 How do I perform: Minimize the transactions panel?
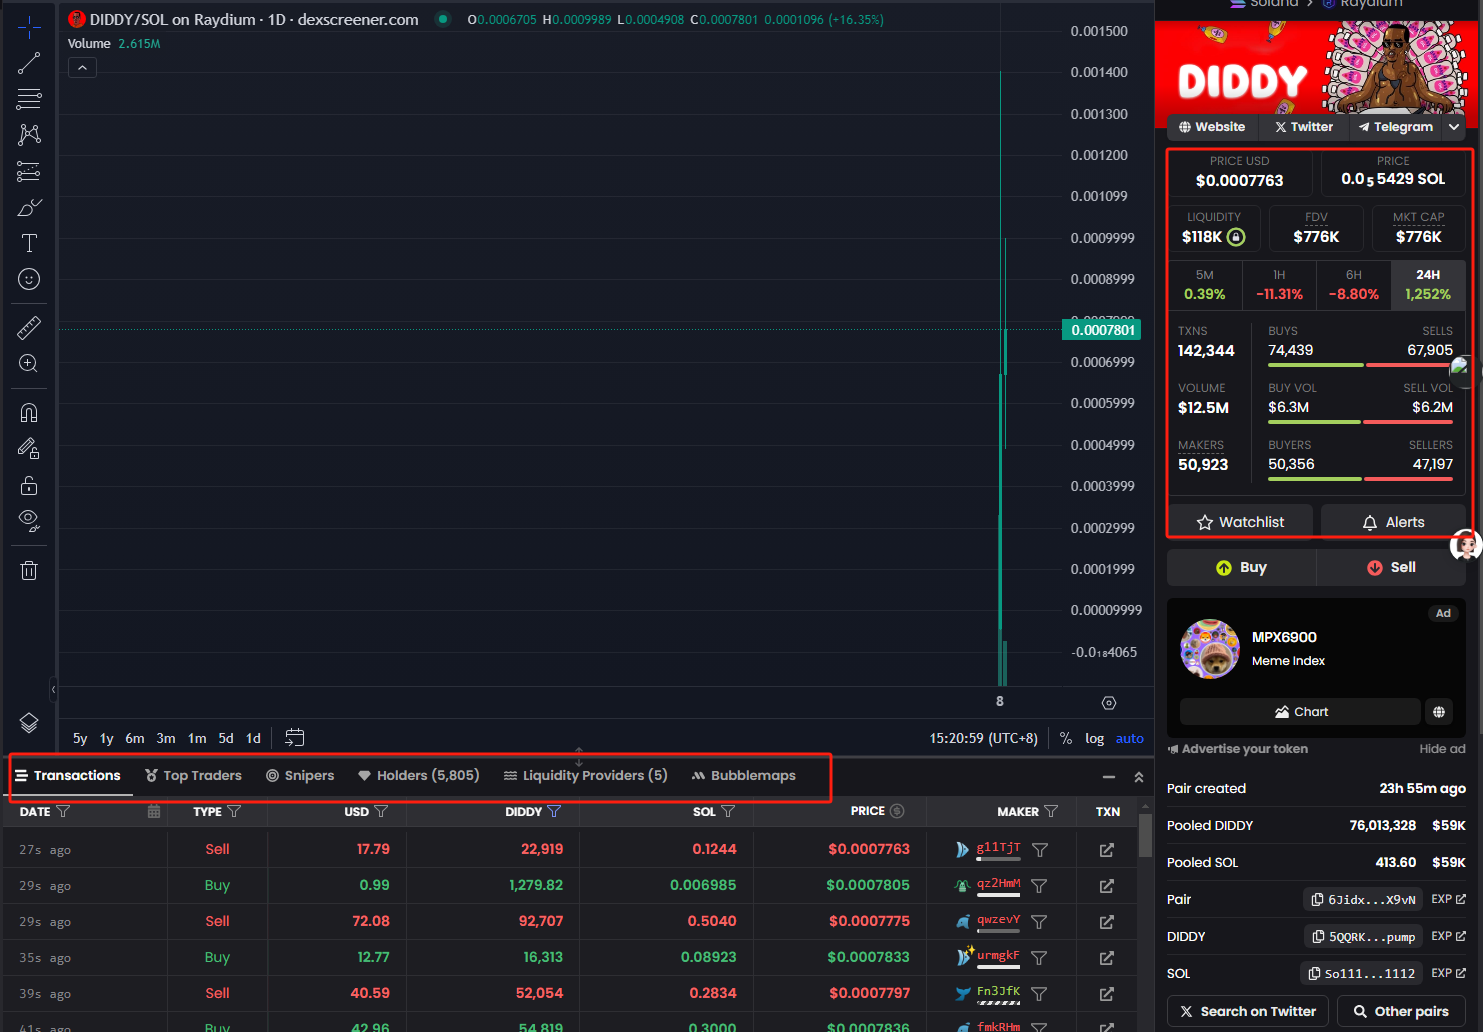[x=1109, y=777]
